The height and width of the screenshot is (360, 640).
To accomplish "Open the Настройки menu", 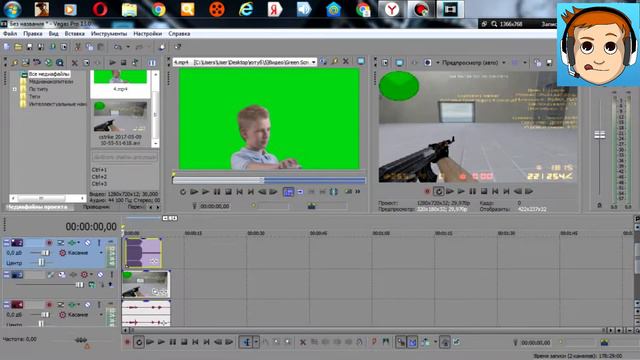I will 147,33.
